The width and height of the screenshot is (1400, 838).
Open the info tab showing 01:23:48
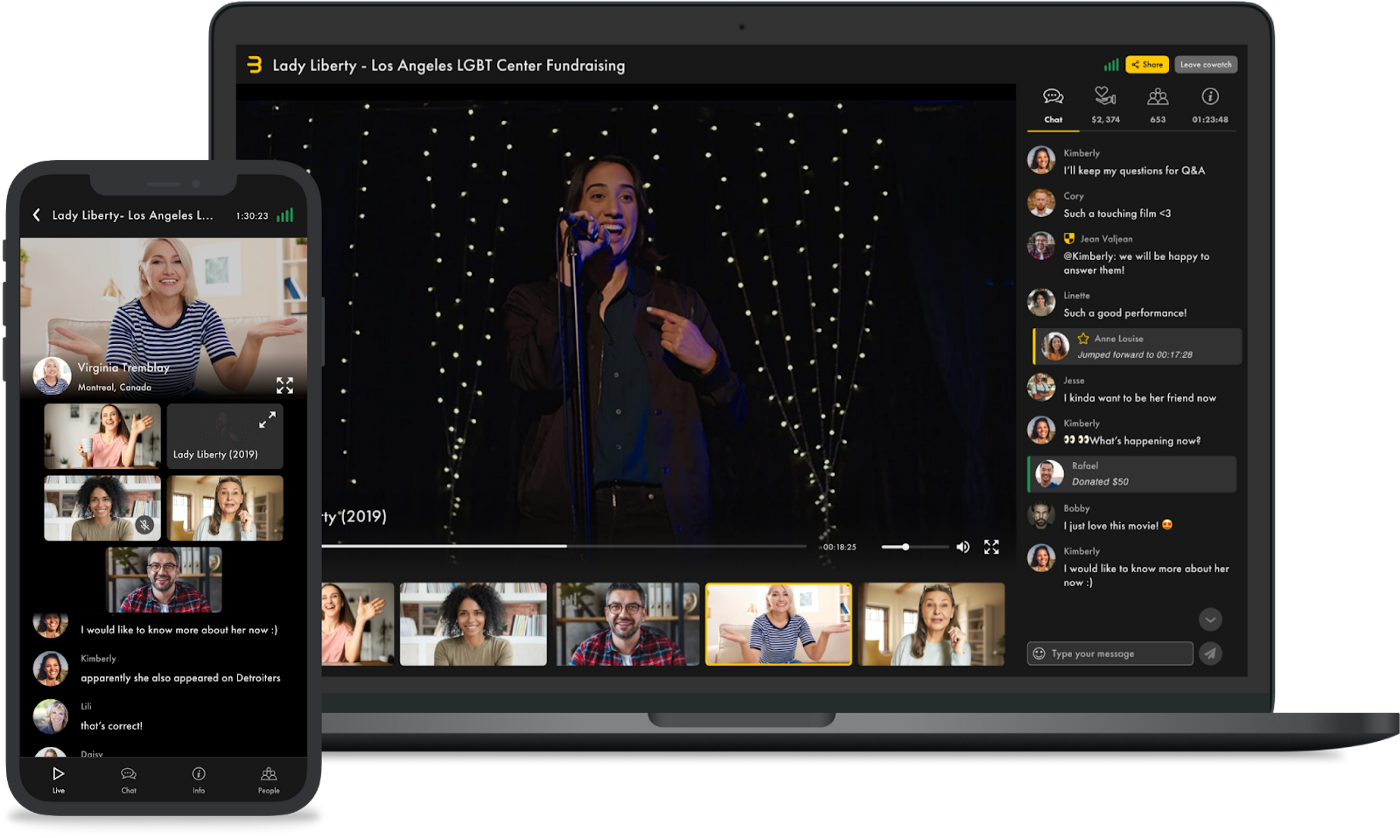point(1210,106)
